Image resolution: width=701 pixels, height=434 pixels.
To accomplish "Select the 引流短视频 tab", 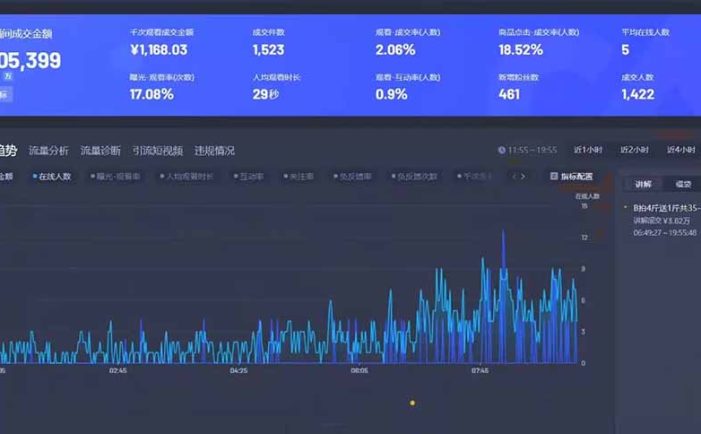I will click(158, 150).
